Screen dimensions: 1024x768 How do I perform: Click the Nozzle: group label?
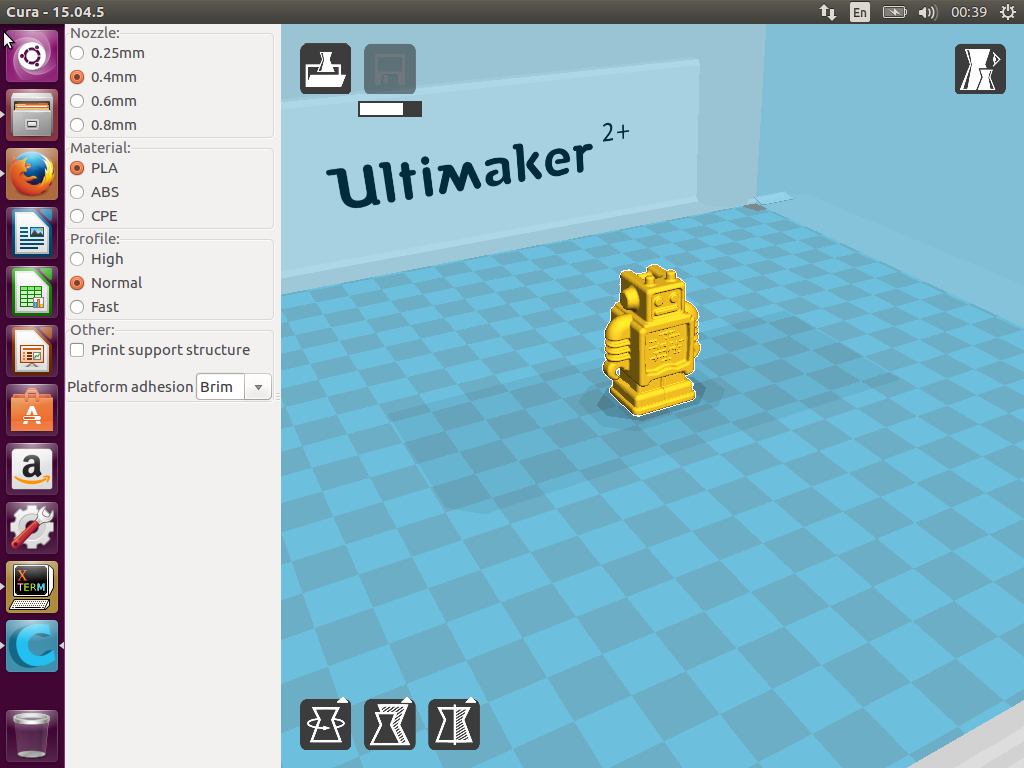[x=95, y=33]
